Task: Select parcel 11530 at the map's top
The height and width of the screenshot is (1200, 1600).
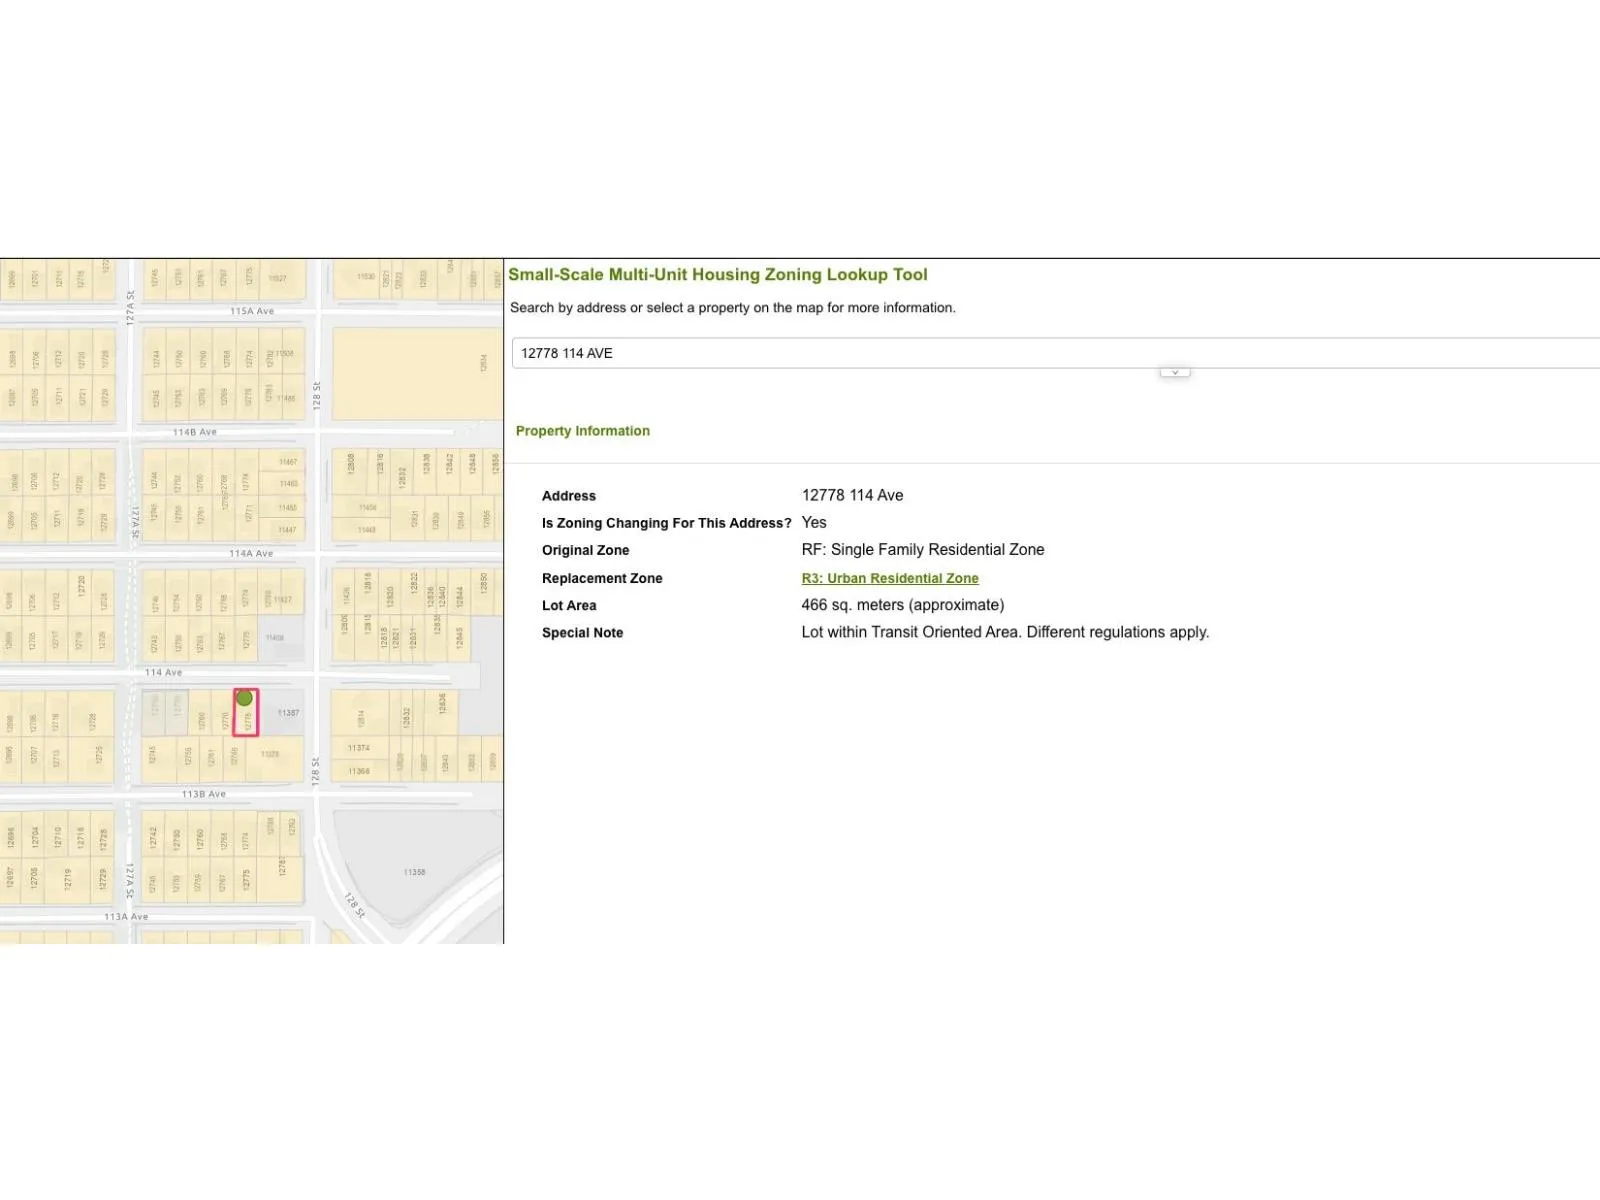Action: [x=365, y=277]
